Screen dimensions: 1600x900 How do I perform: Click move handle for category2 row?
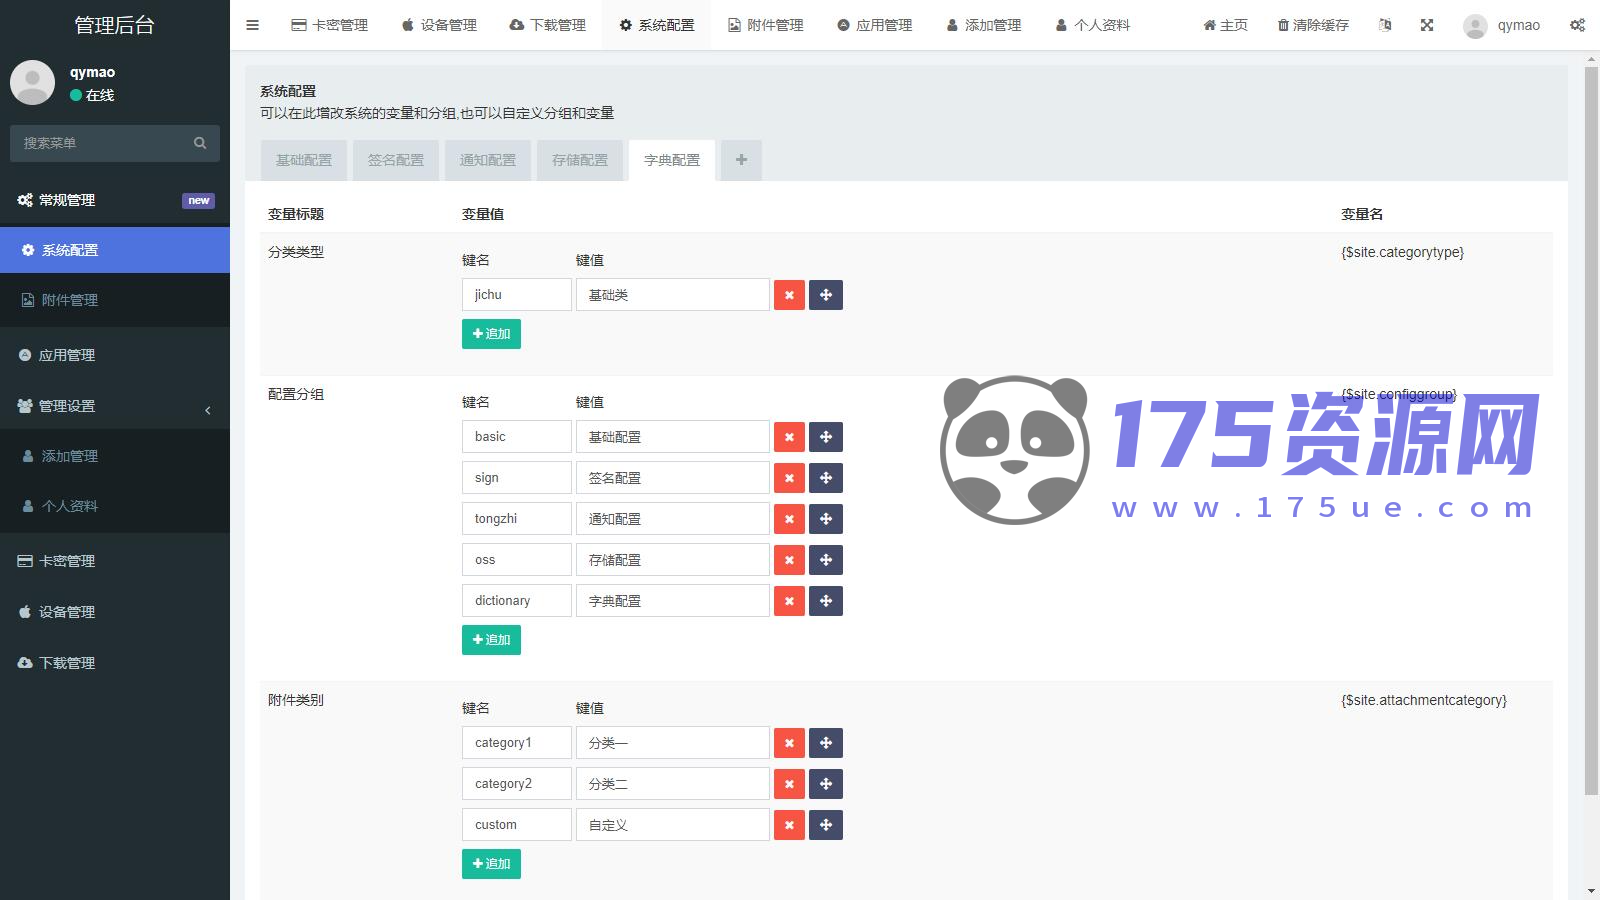coord(826,784)
